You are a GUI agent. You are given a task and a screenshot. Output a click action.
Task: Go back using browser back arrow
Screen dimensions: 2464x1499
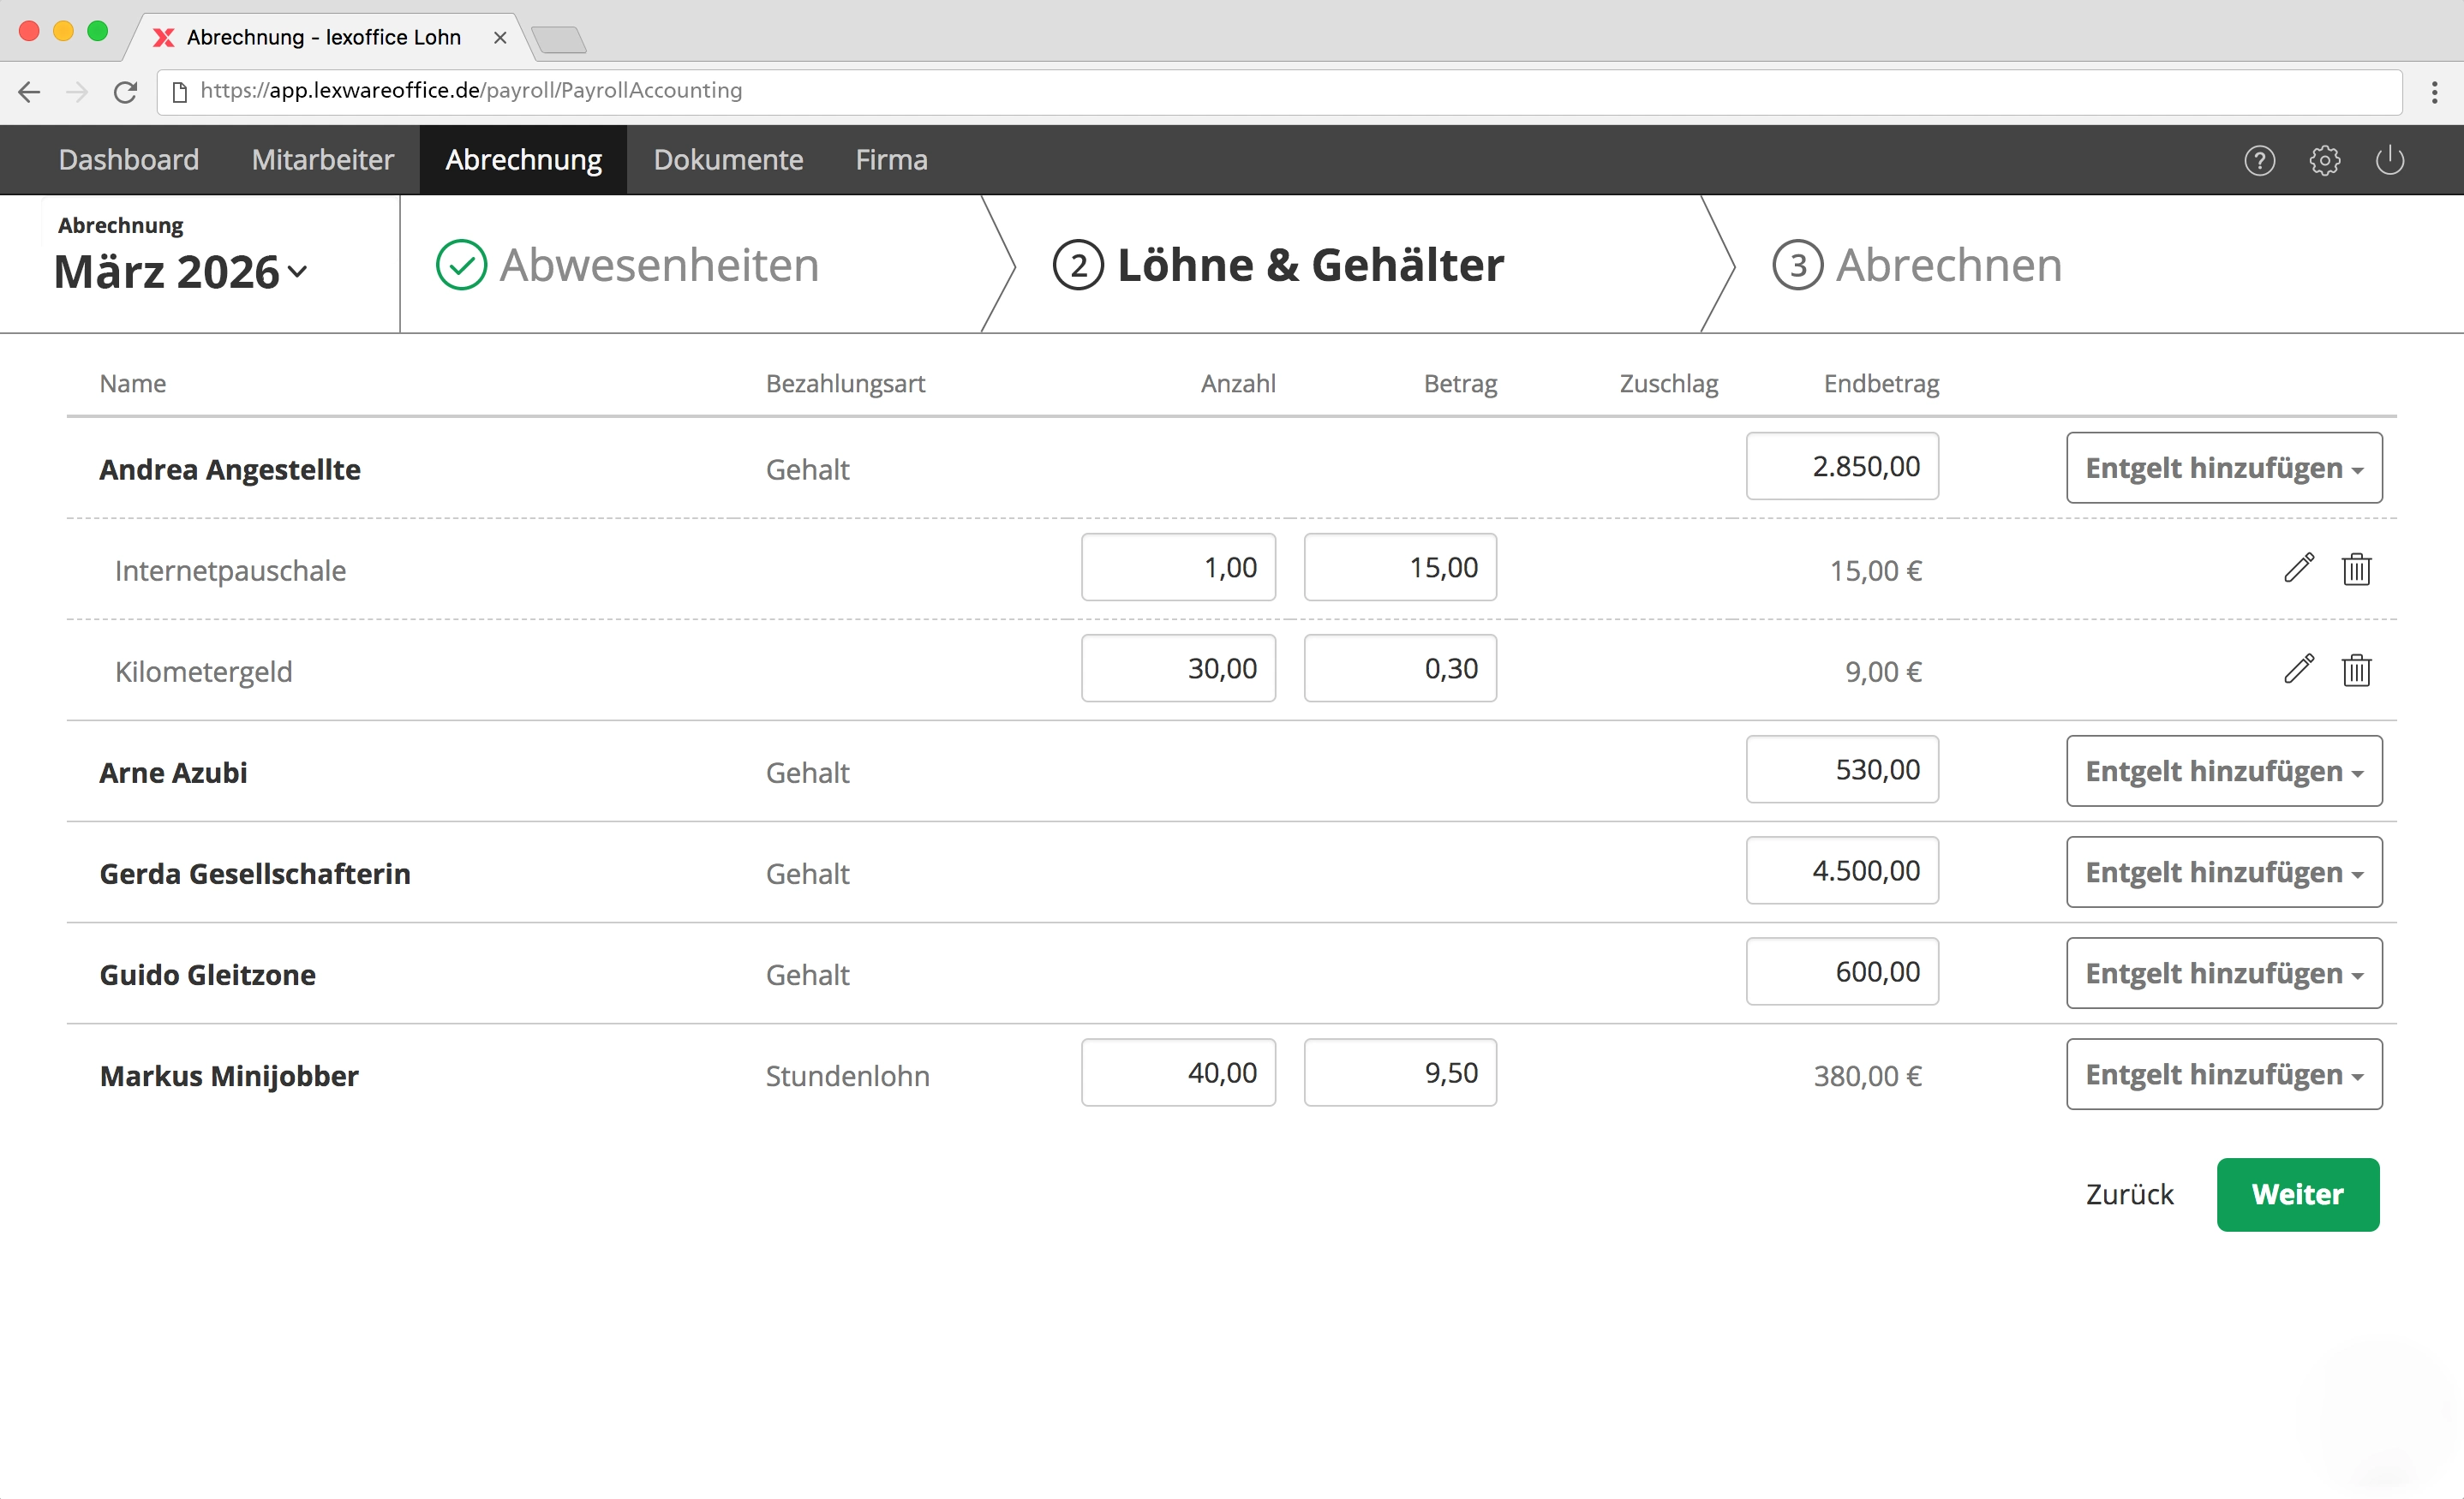(x=29, y=92)
